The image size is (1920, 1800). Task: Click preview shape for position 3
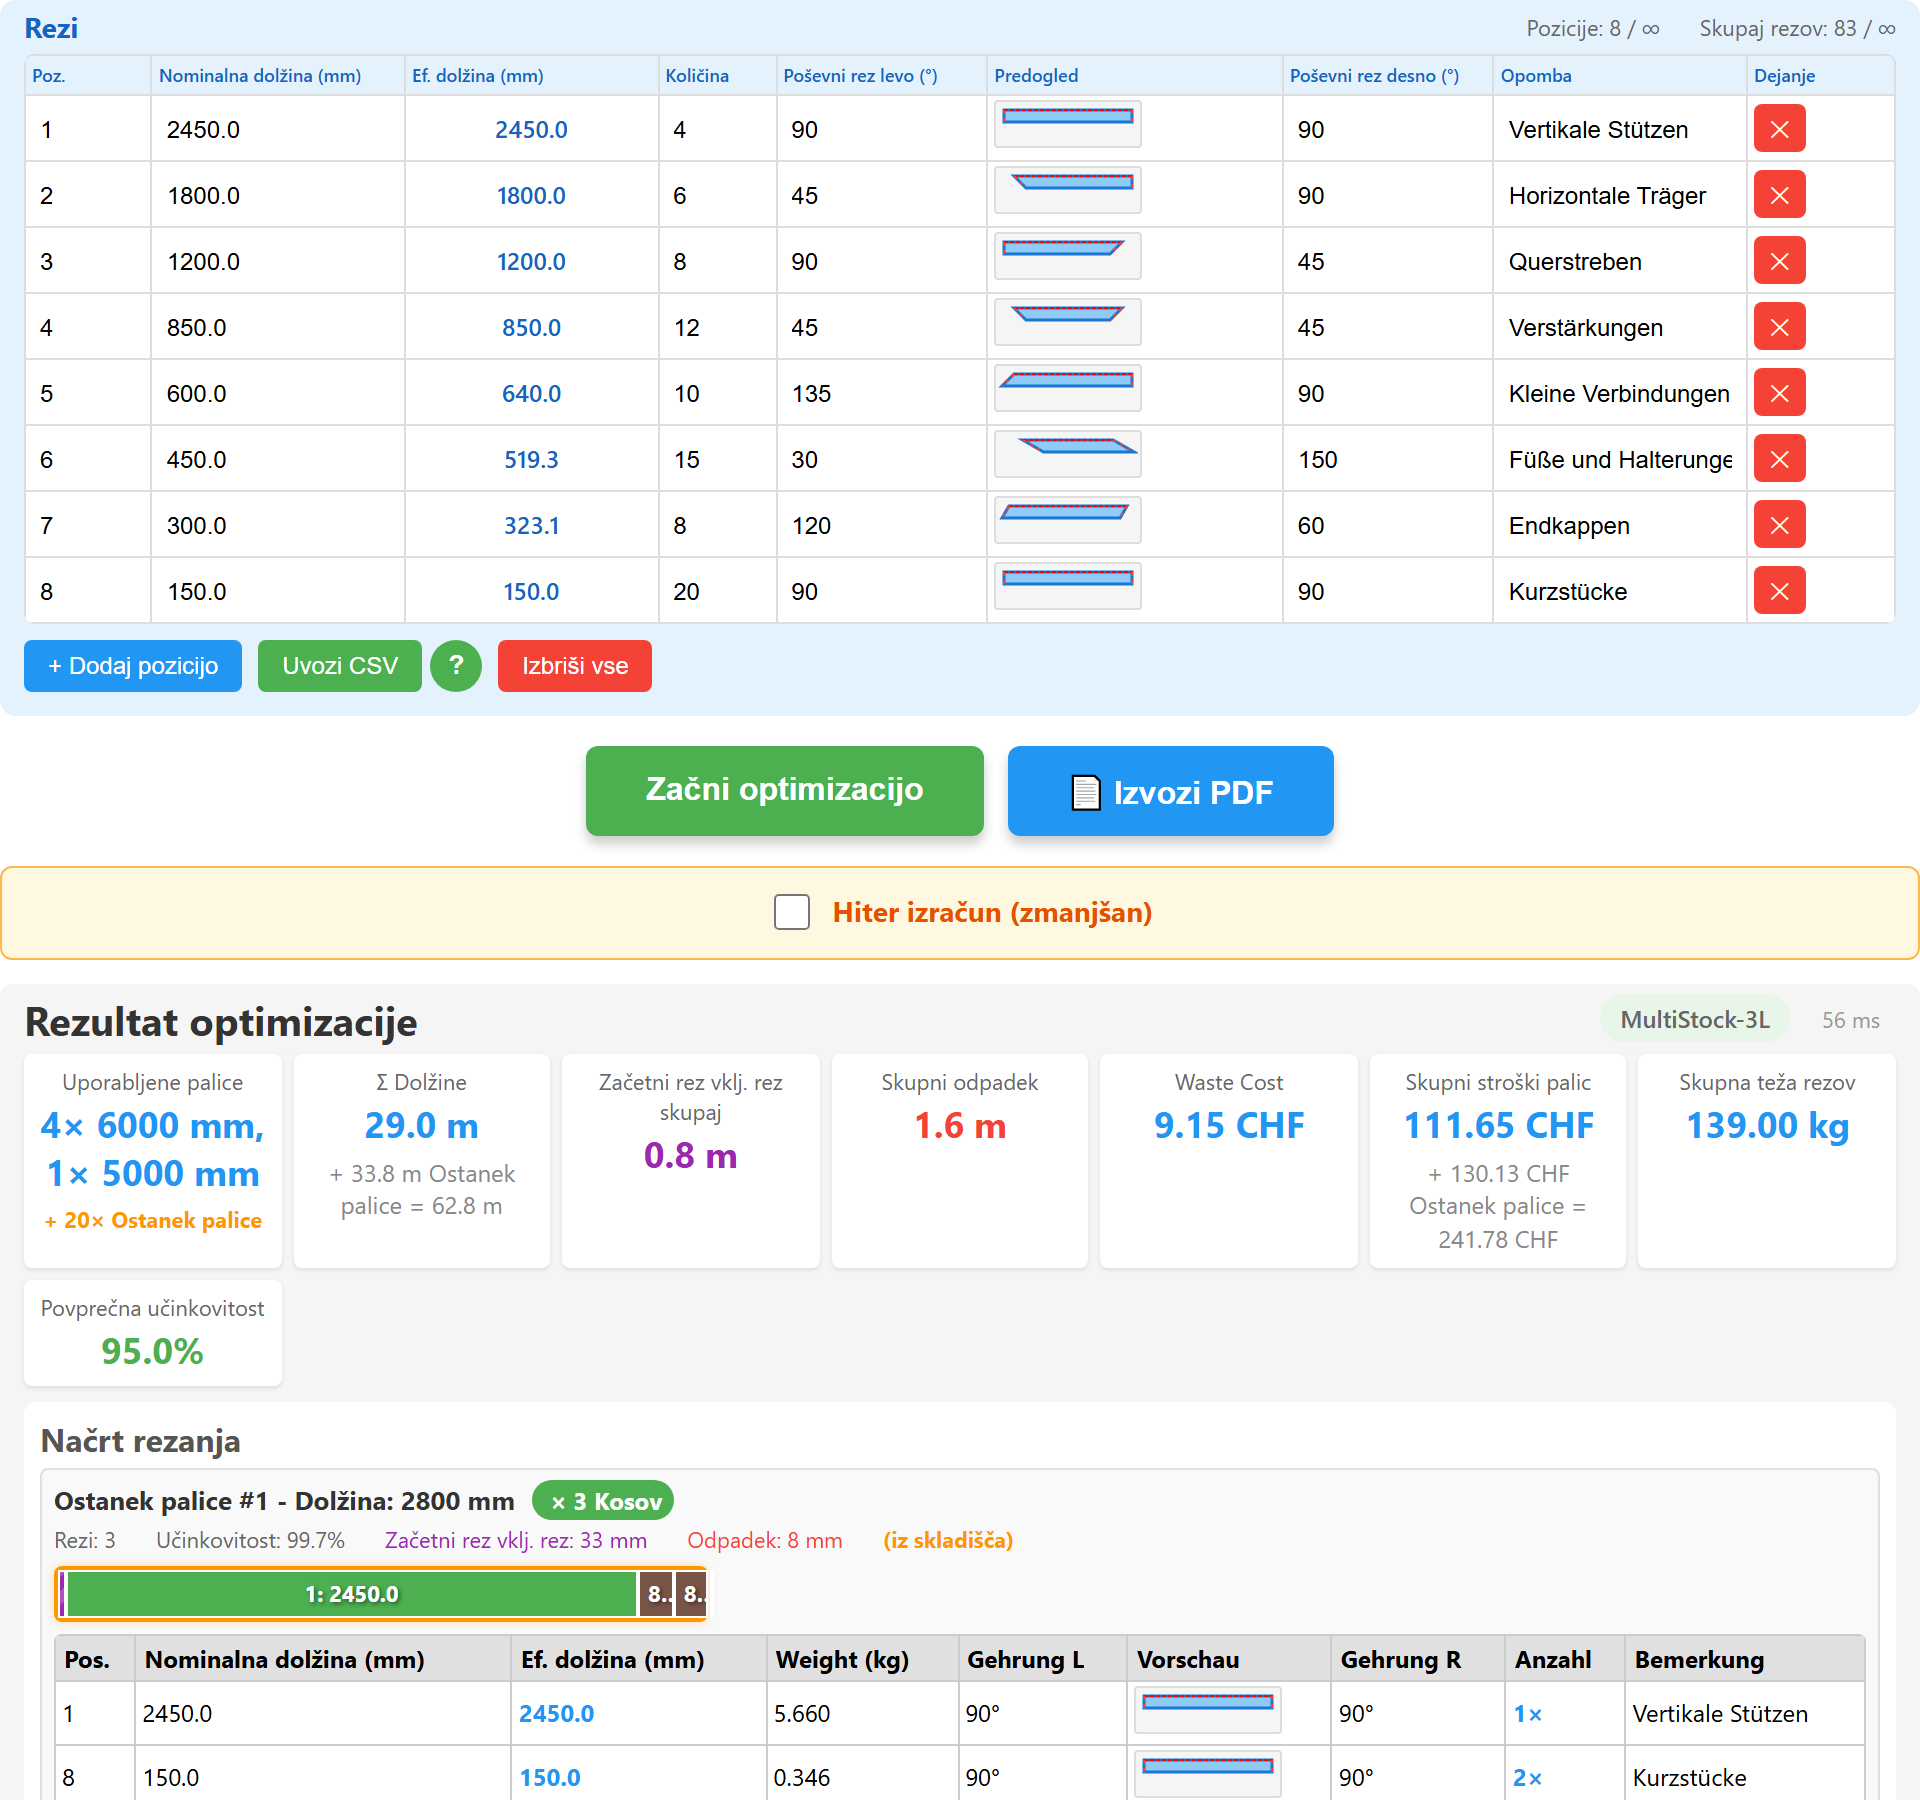point(1067,256)
